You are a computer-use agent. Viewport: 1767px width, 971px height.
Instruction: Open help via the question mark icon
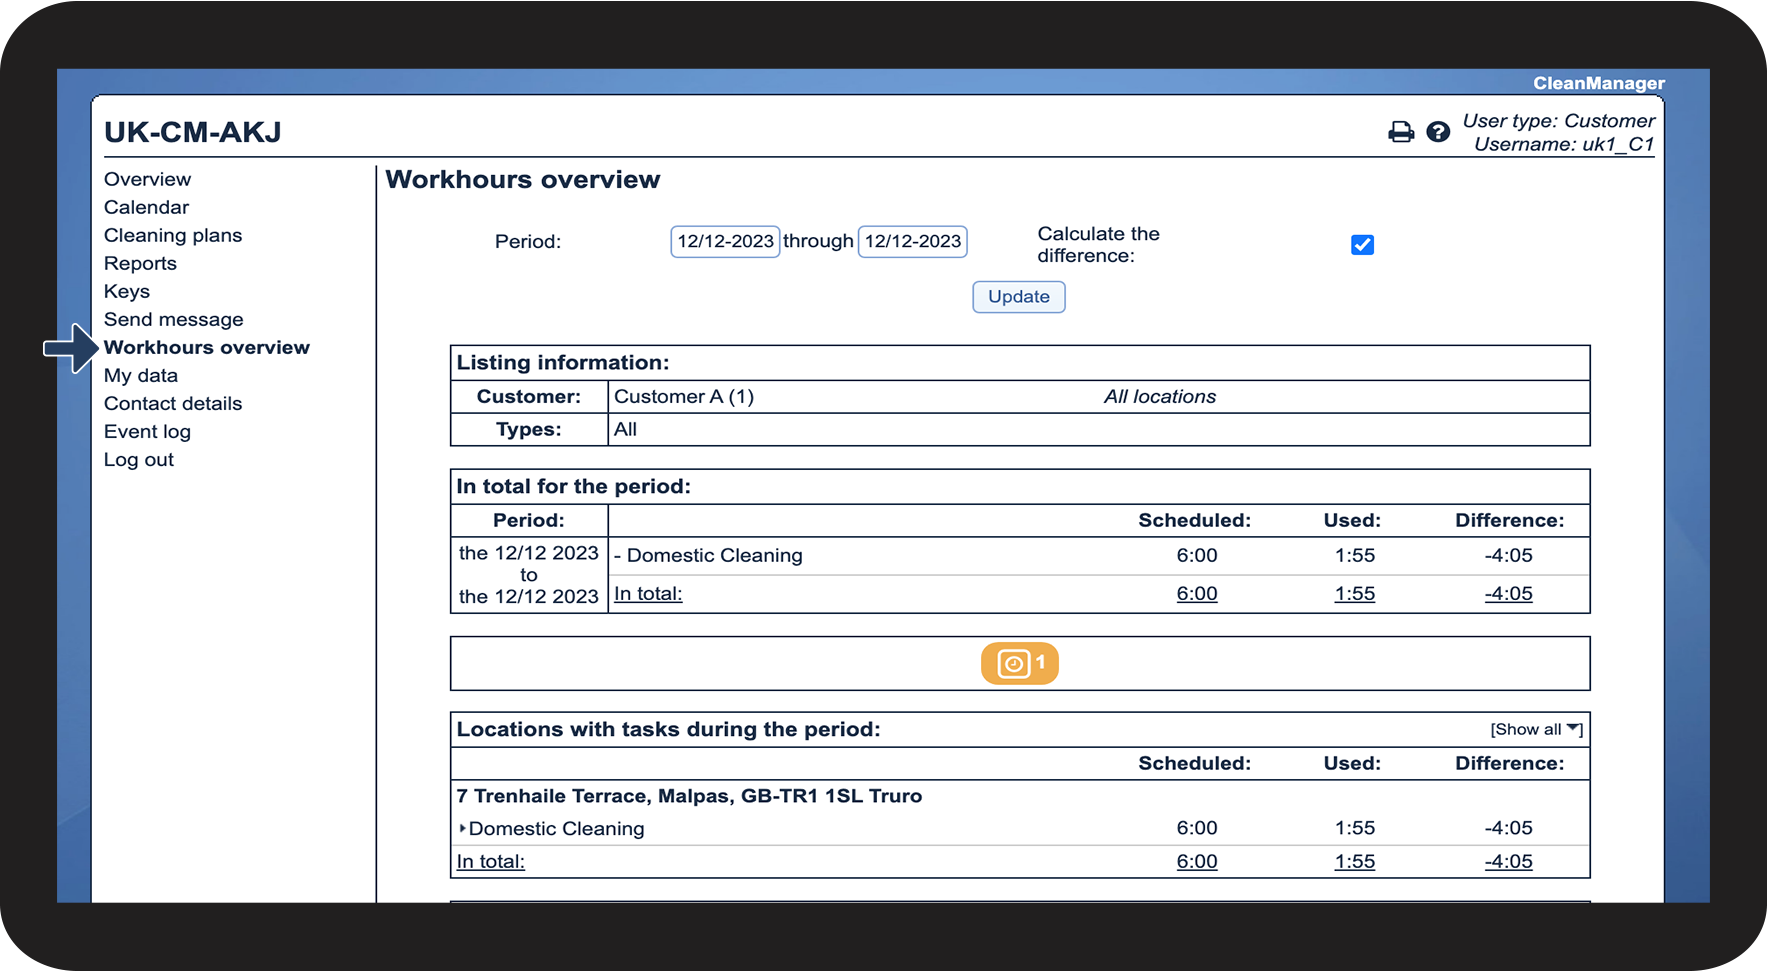(1438, 132)
